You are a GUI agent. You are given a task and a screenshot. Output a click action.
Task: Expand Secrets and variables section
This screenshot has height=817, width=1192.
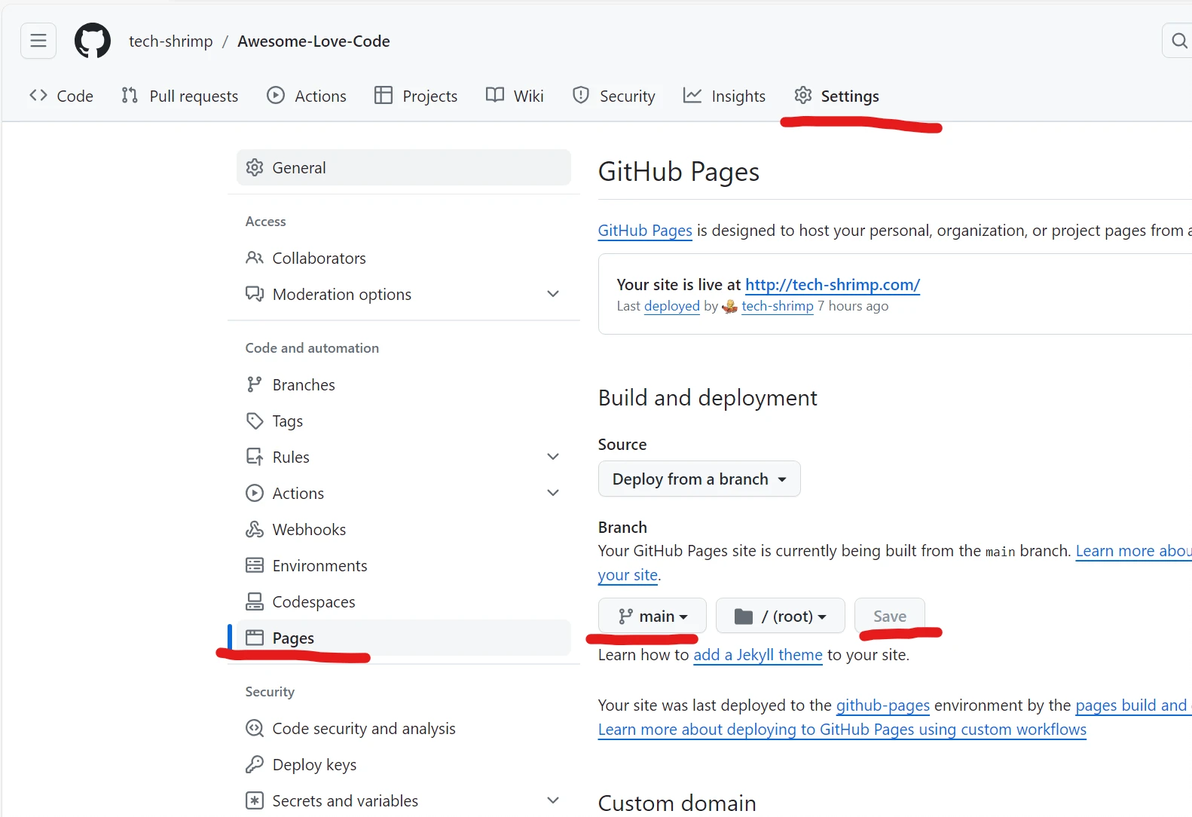point(553,801)
